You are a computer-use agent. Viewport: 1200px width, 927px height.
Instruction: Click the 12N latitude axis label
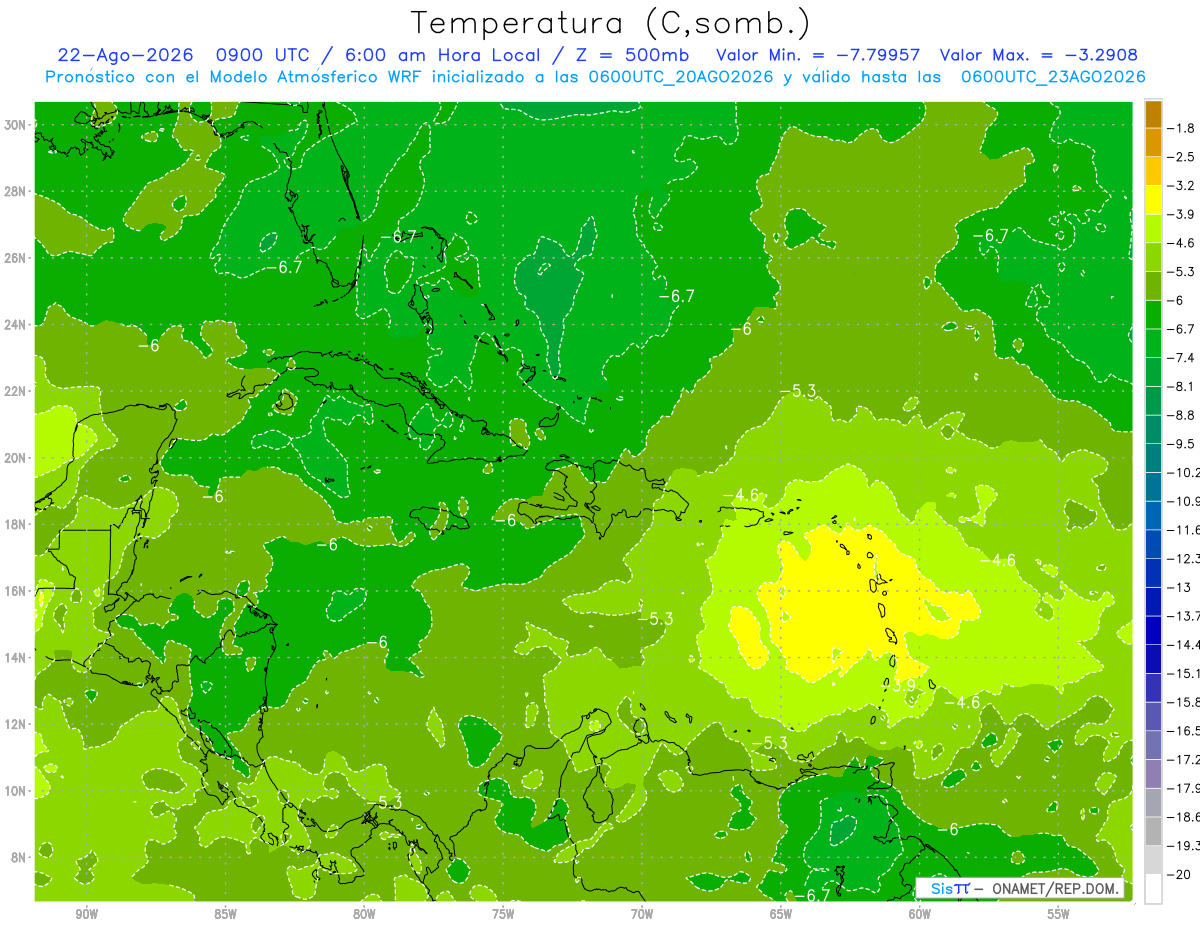(16, 723)
